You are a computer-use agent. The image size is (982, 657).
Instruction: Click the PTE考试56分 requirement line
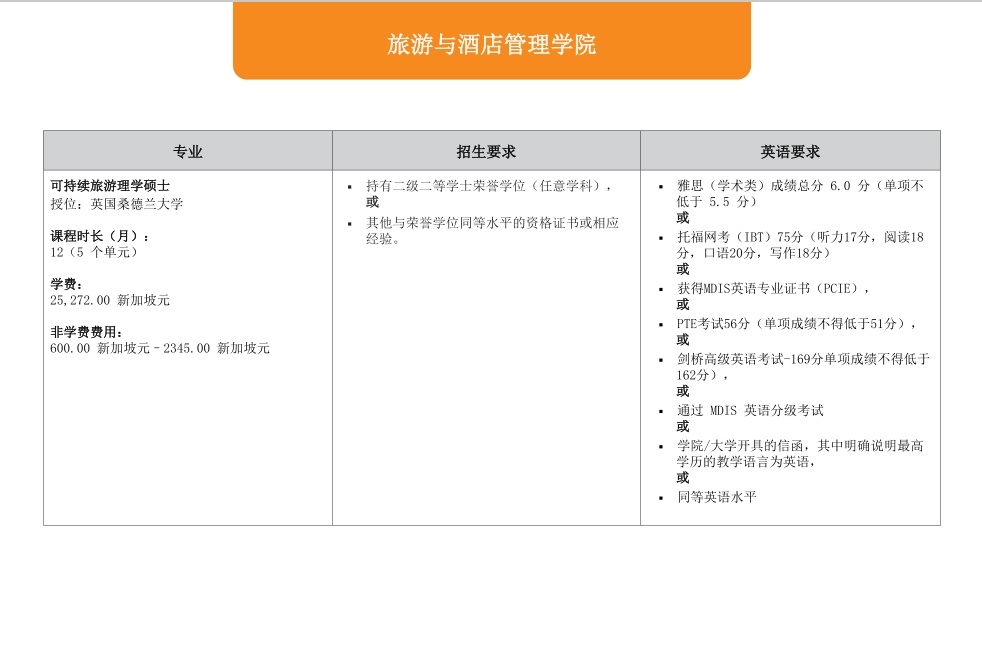[797, 324]
